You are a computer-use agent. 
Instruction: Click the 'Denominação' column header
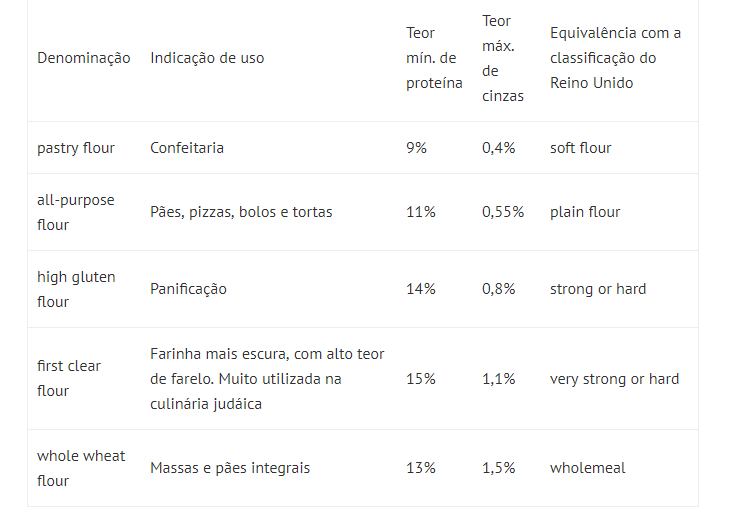click(84, 58)
